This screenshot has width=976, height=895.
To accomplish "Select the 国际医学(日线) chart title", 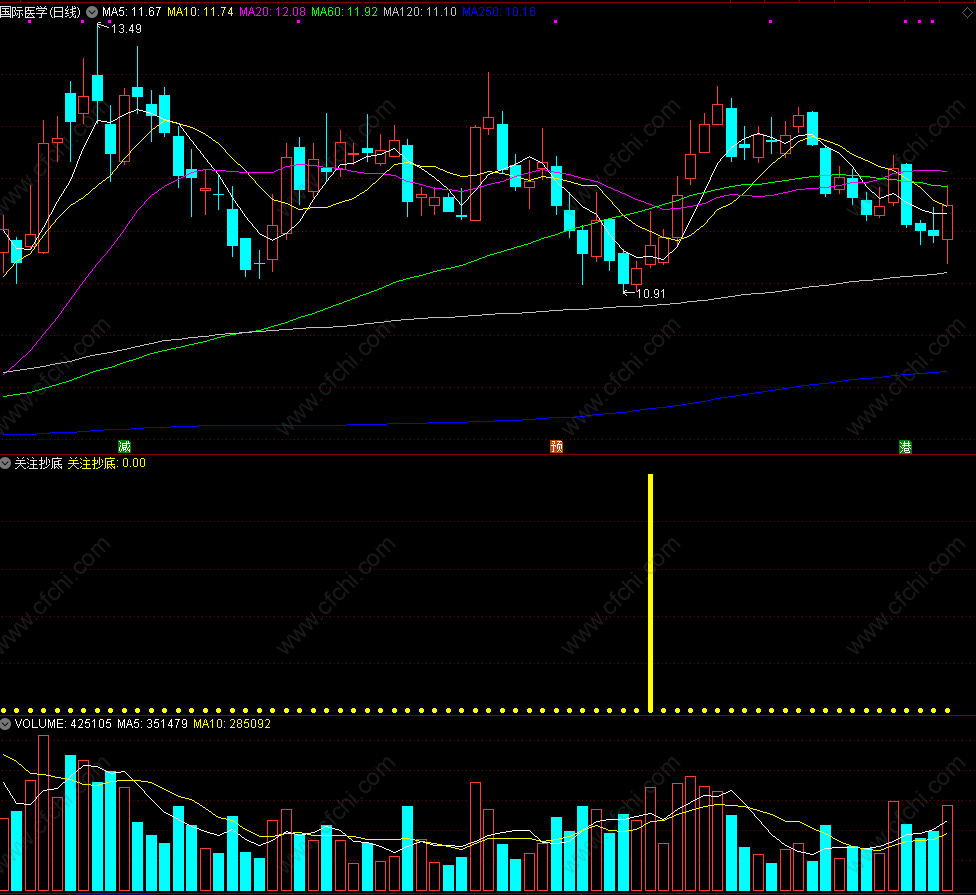I will coord(40,12).
